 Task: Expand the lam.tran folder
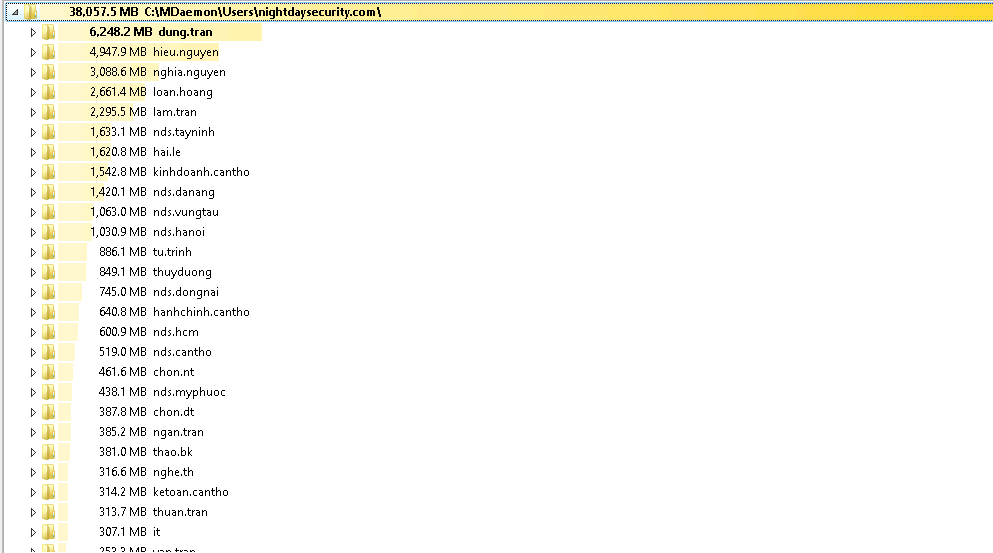click(x=33, y=112)
